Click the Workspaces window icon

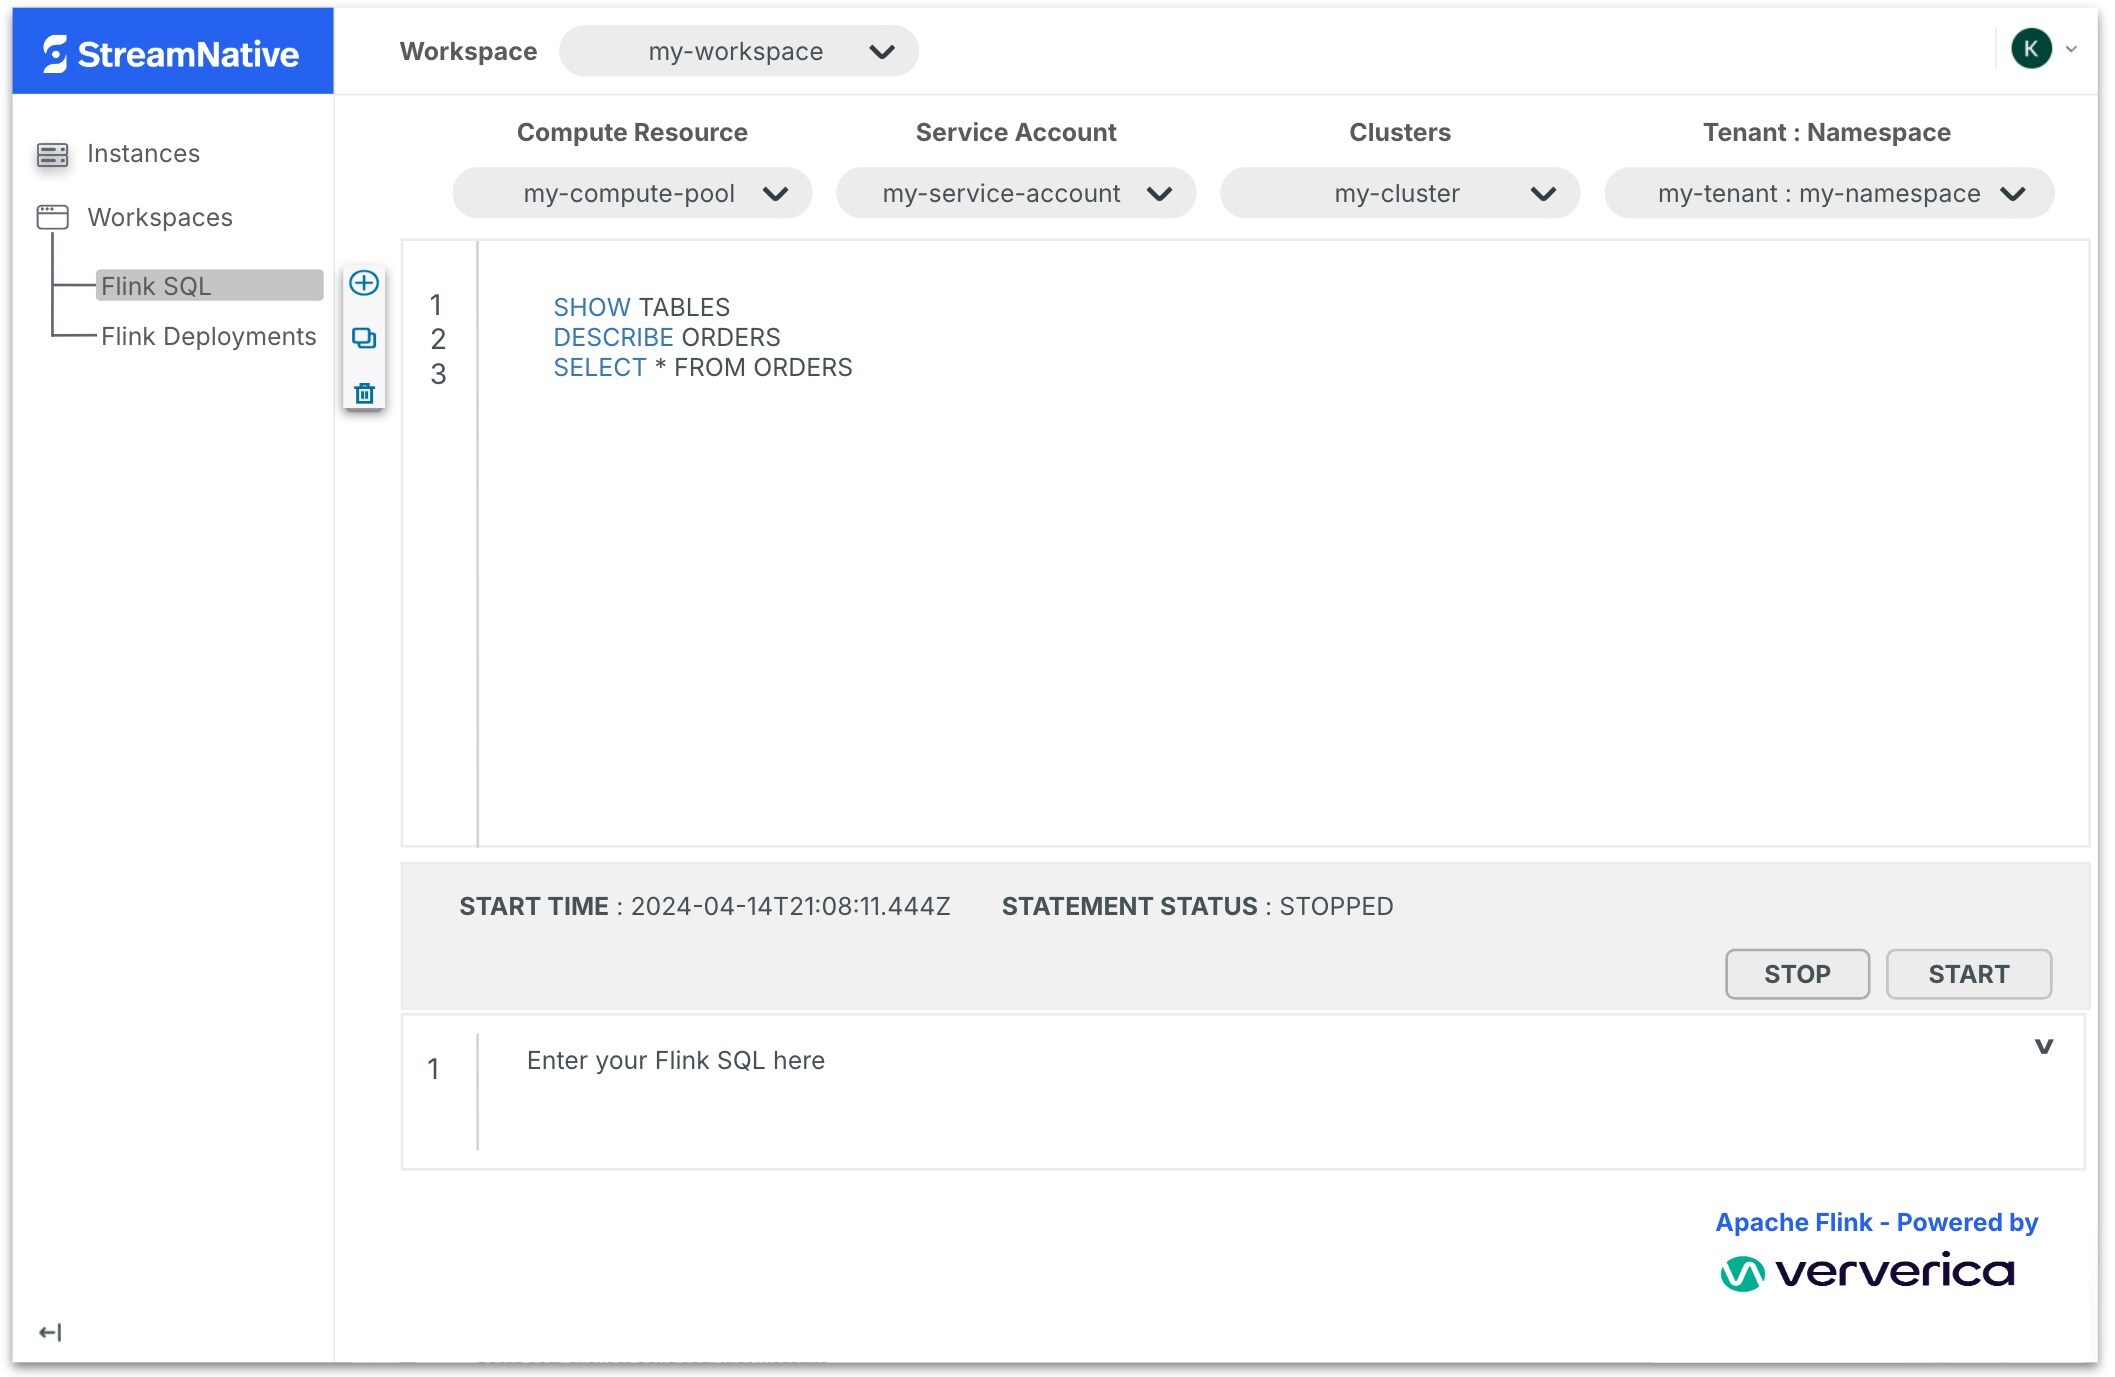52,217
